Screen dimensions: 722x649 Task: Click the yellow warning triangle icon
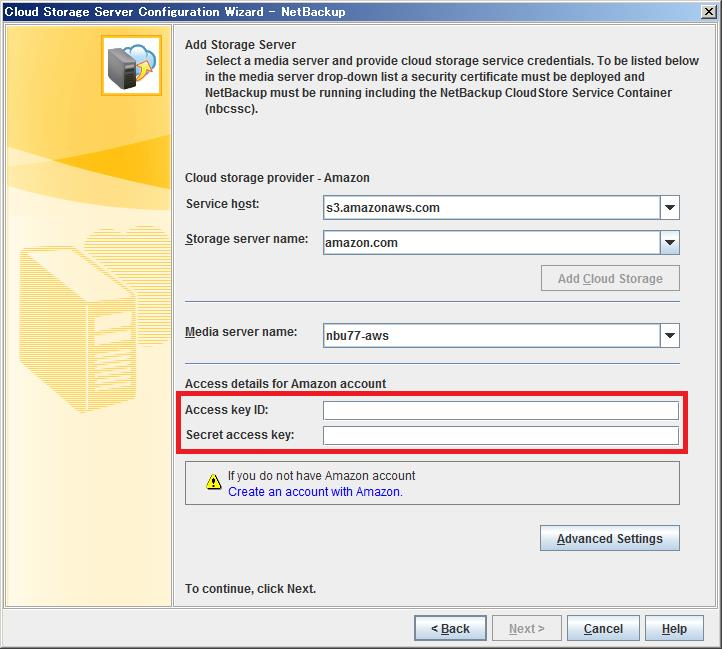[213, 482]
